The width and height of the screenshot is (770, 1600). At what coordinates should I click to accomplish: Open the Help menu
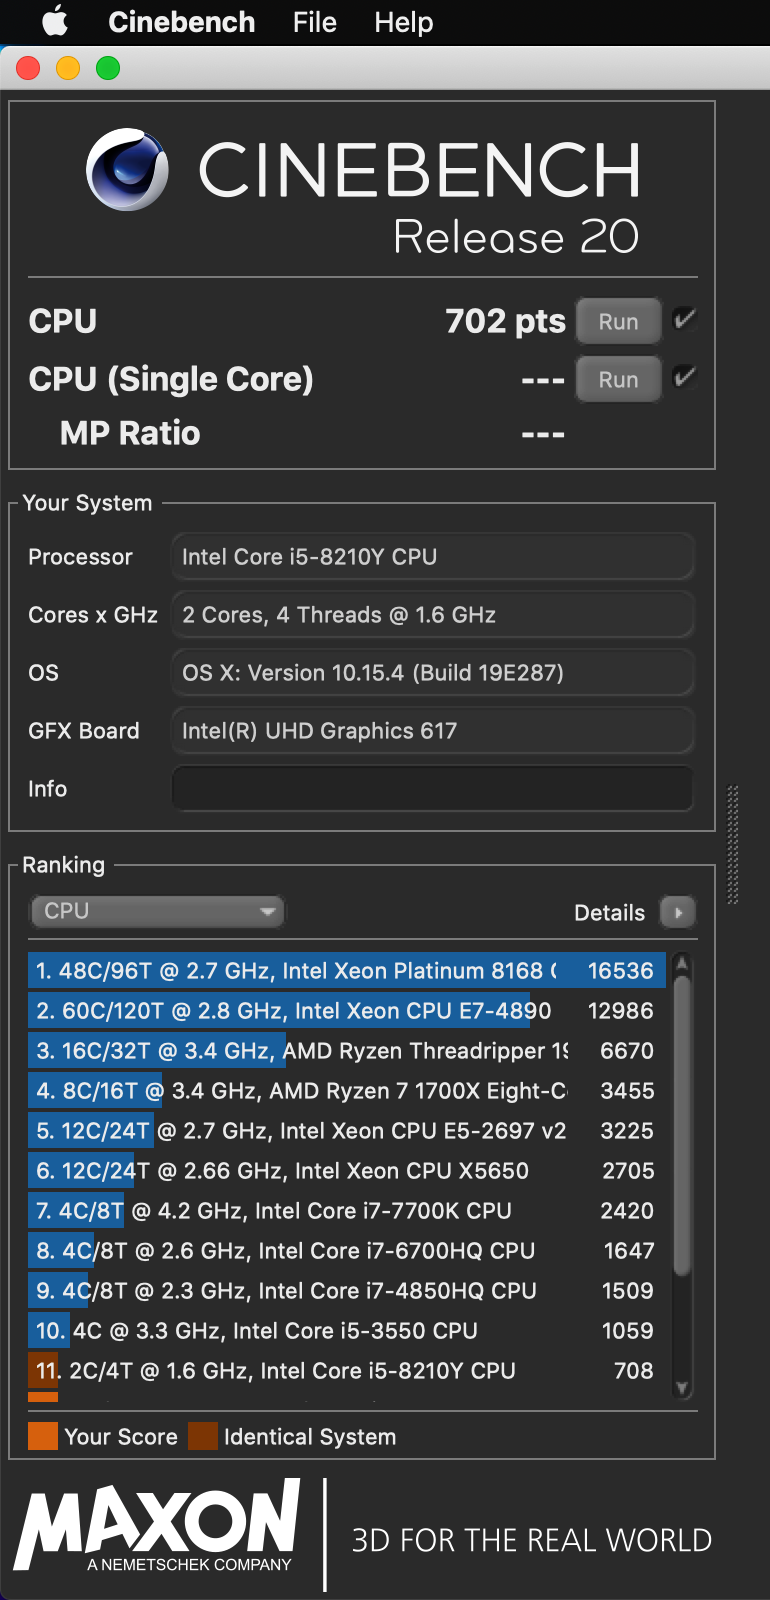coord(403,22)
